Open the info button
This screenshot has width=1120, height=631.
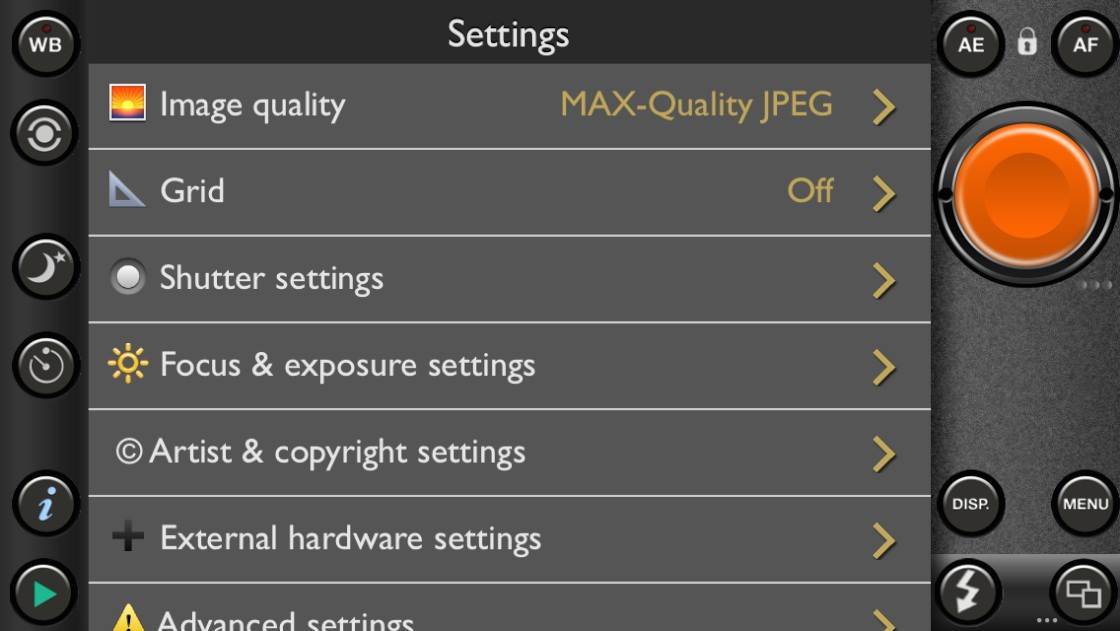pos(45,504)
